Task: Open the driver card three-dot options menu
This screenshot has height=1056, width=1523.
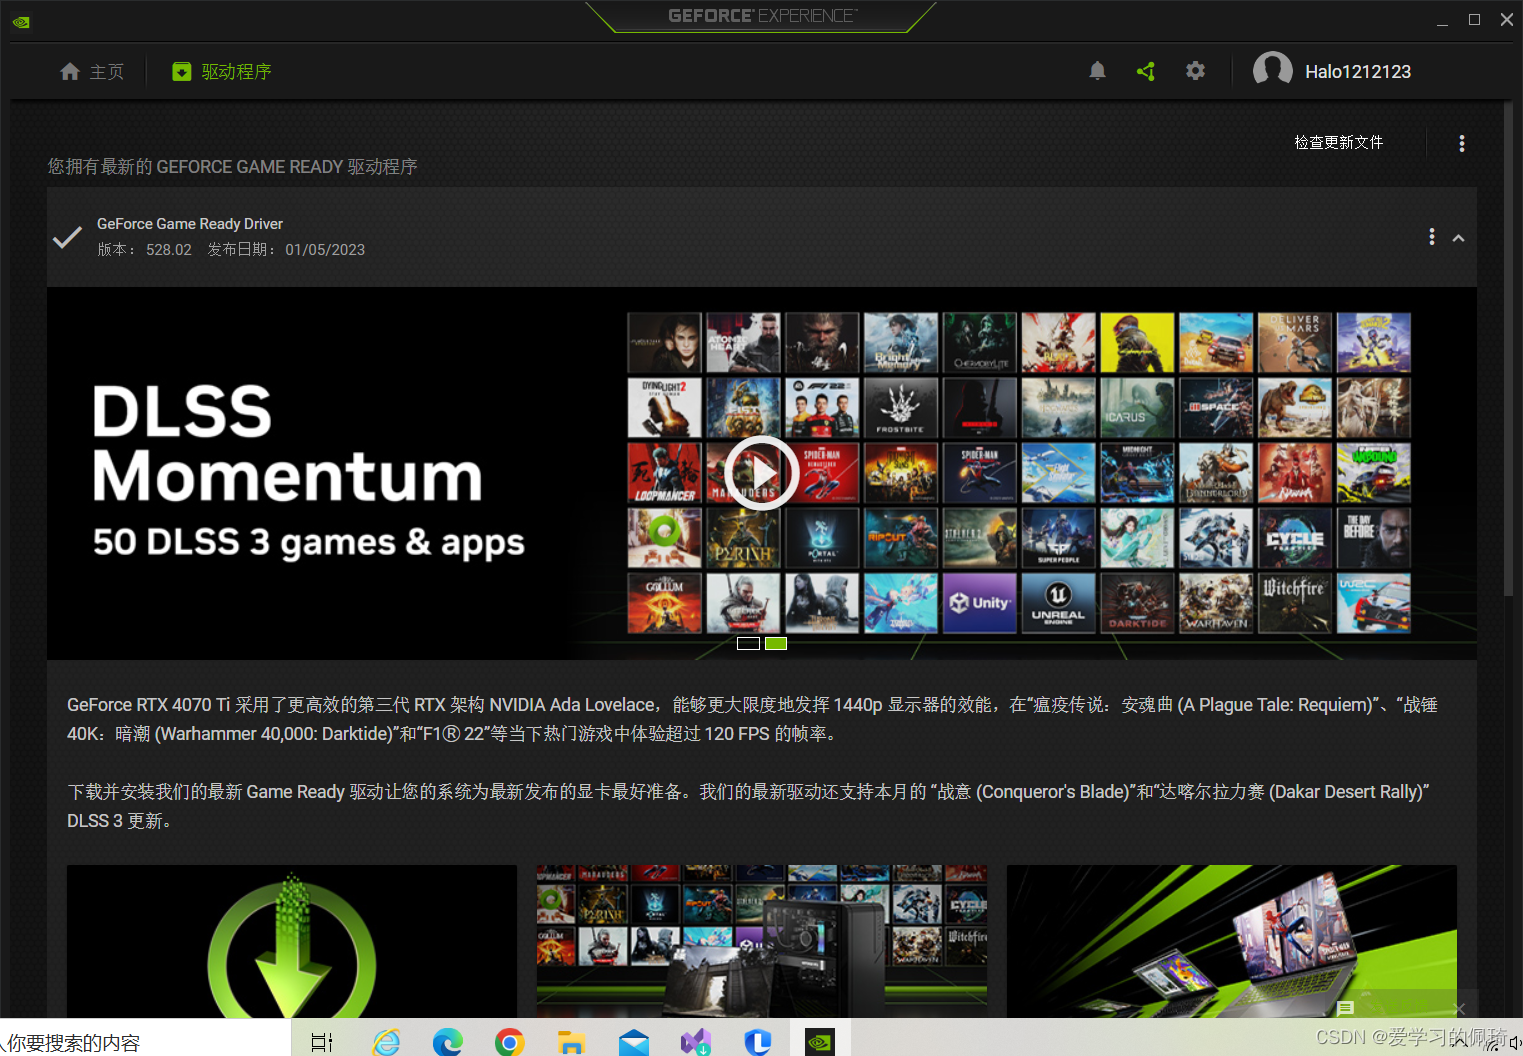Action: 1431,236
